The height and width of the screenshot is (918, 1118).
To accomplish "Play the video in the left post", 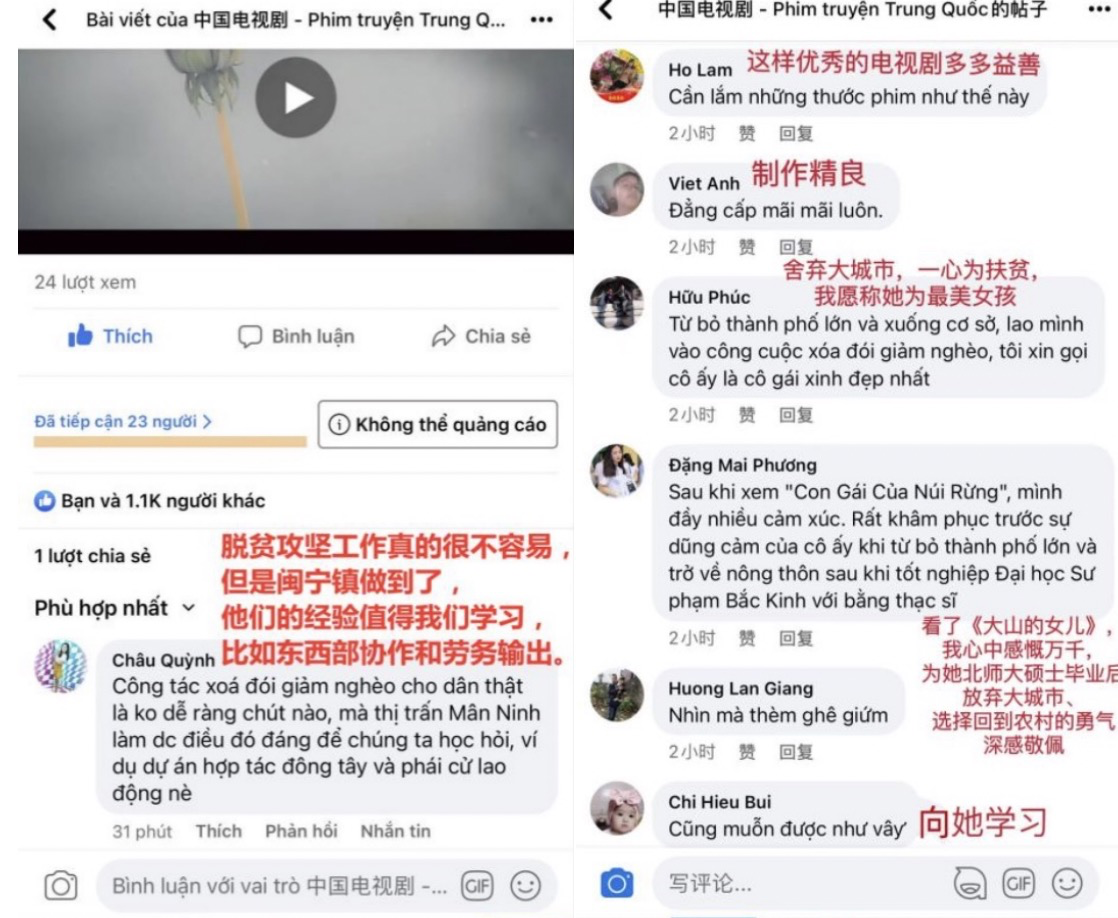I will point(296,98).
